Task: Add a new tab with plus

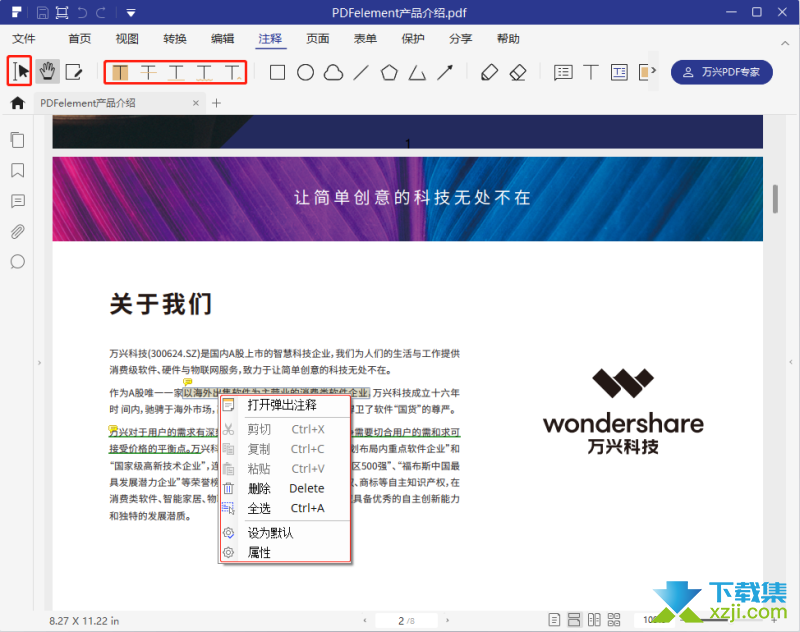Action: pos(216,103)
